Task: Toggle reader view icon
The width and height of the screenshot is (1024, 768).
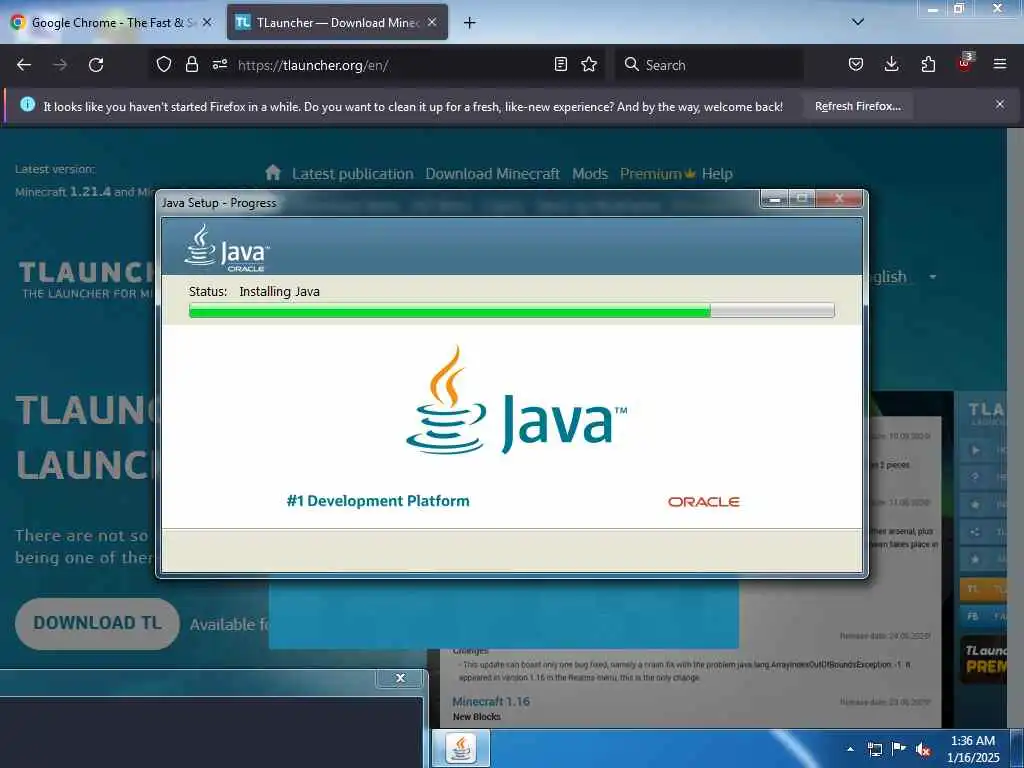Action: coord(560,64)
